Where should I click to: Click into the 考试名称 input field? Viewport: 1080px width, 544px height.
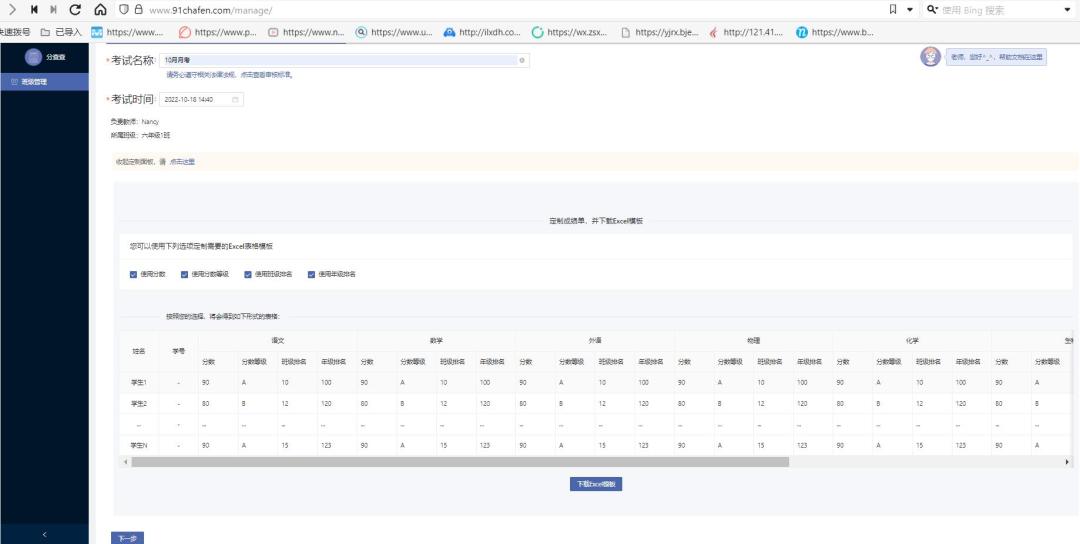(x=340, y=61)
